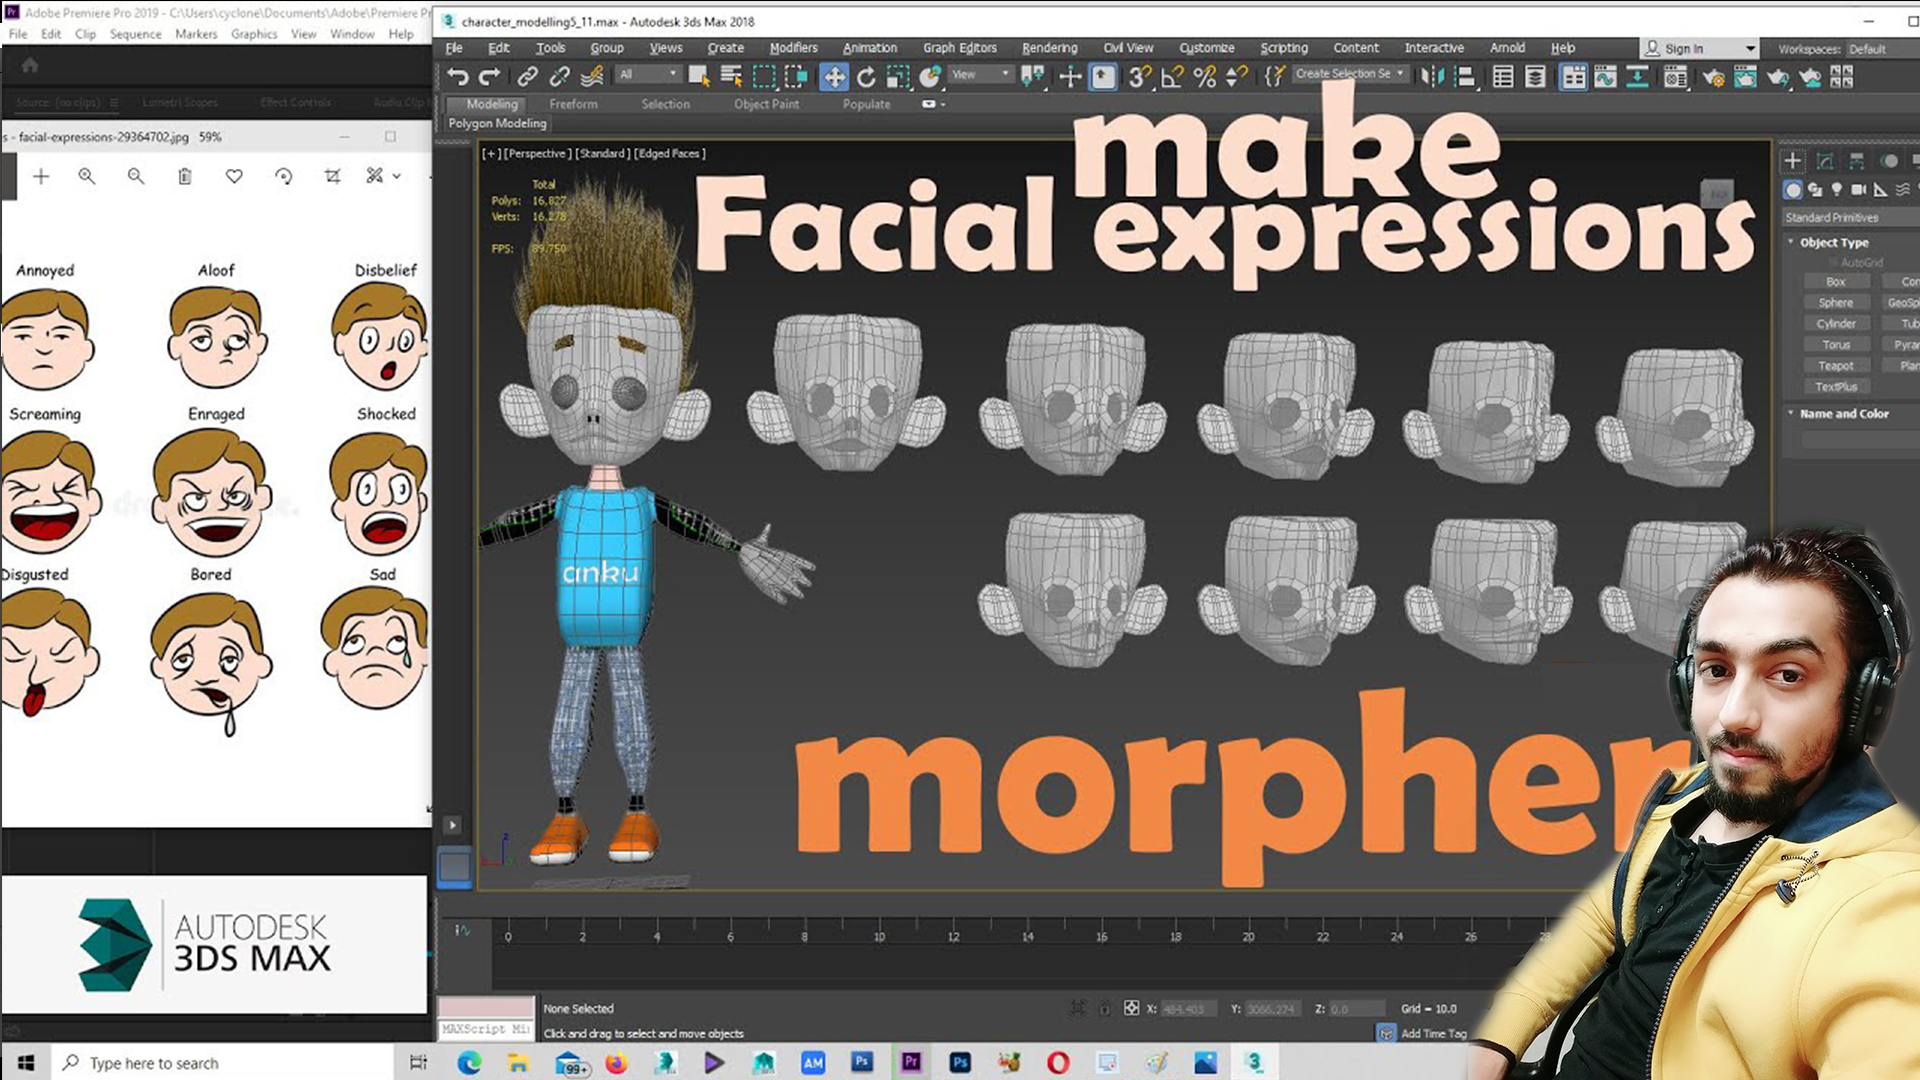Select the Lights category icon
Viewport: 1920px width, 1080px height.
[1837, 190]
